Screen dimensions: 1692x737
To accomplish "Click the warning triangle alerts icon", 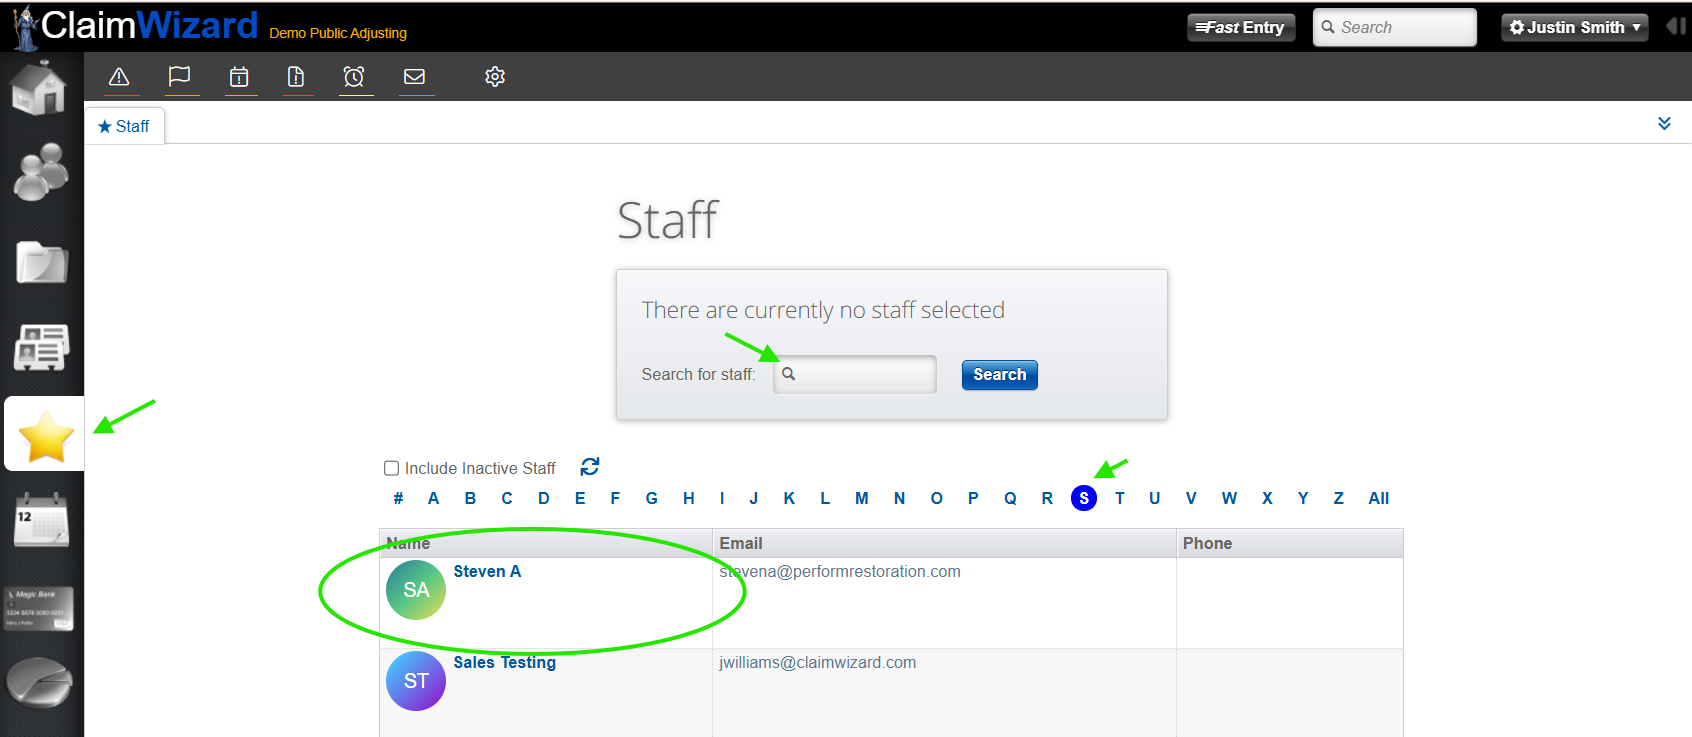I will 119,77.
